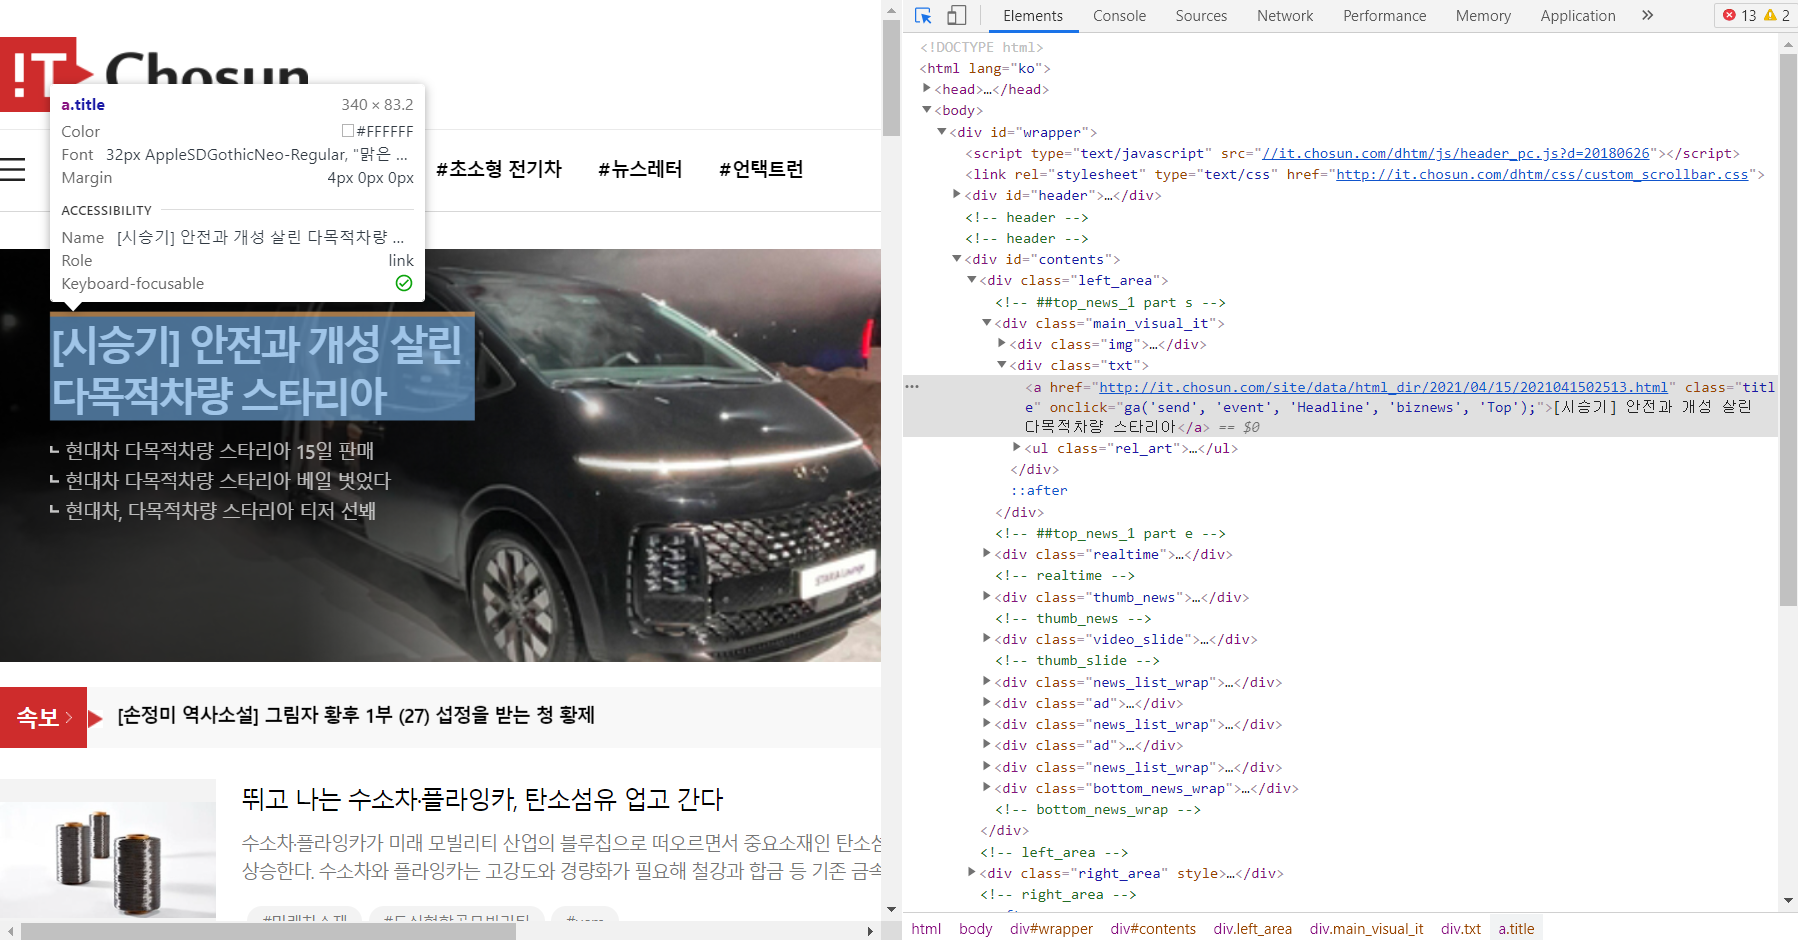Expand the bottom_news_wrap div node
This screenshot has height=940, width=1798.
(x=987, y=788)
